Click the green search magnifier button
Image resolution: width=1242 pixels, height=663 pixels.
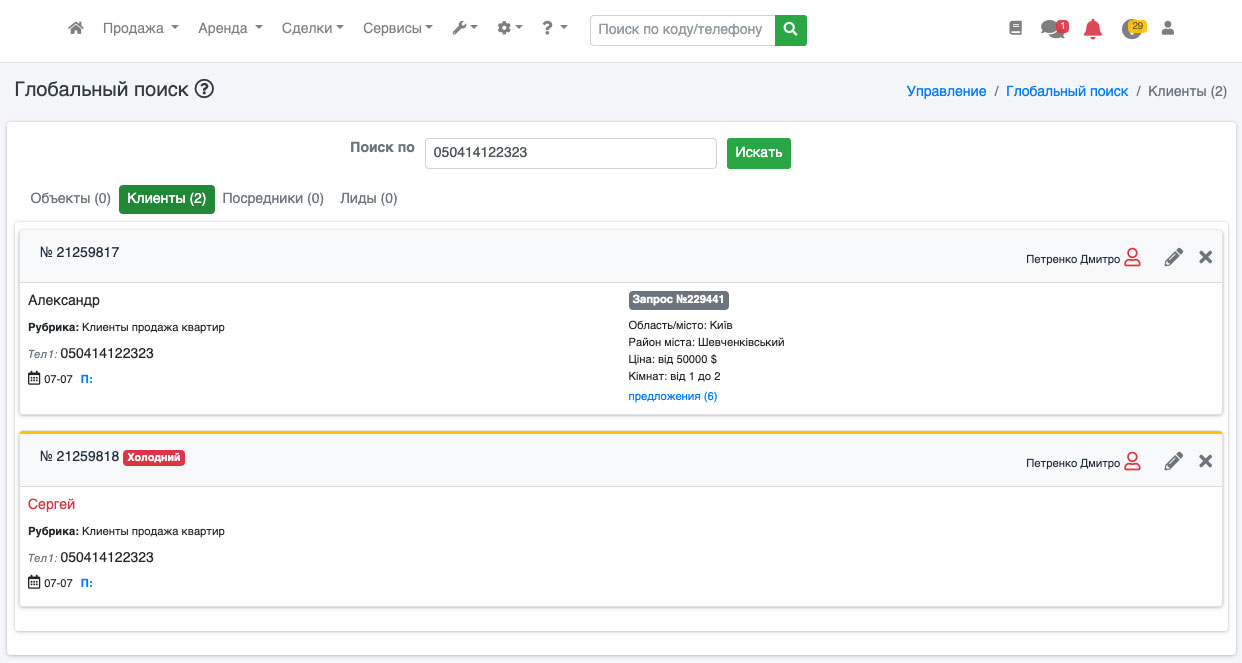coord(791,30)
